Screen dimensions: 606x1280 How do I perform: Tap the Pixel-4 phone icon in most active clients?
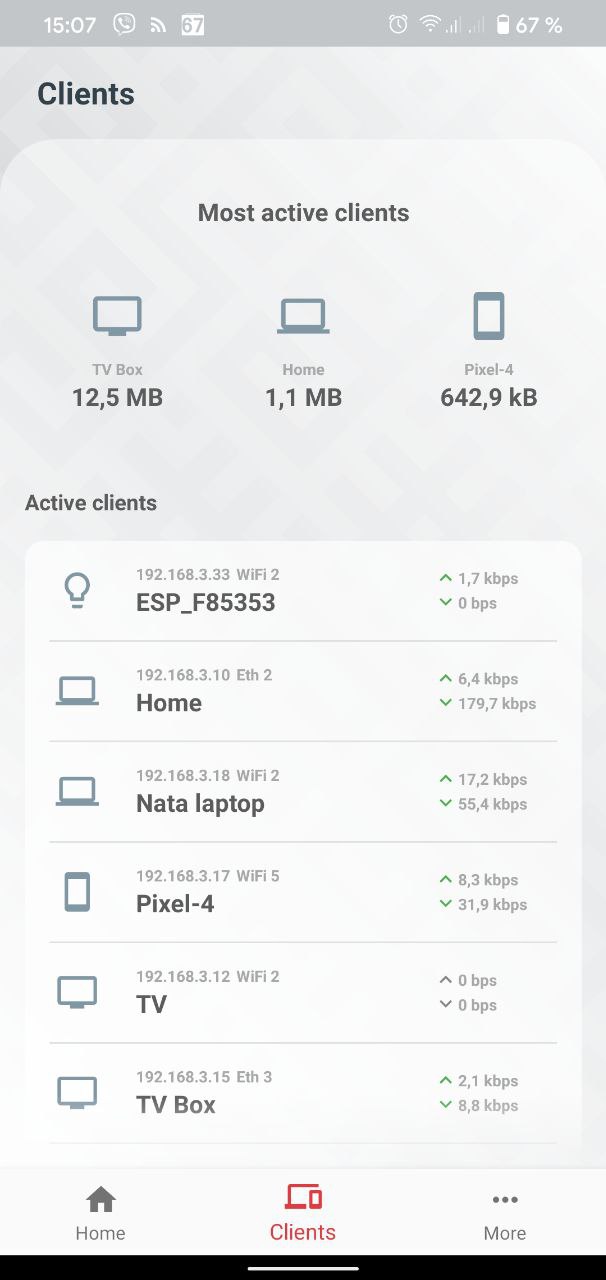[x=488, y=316]
